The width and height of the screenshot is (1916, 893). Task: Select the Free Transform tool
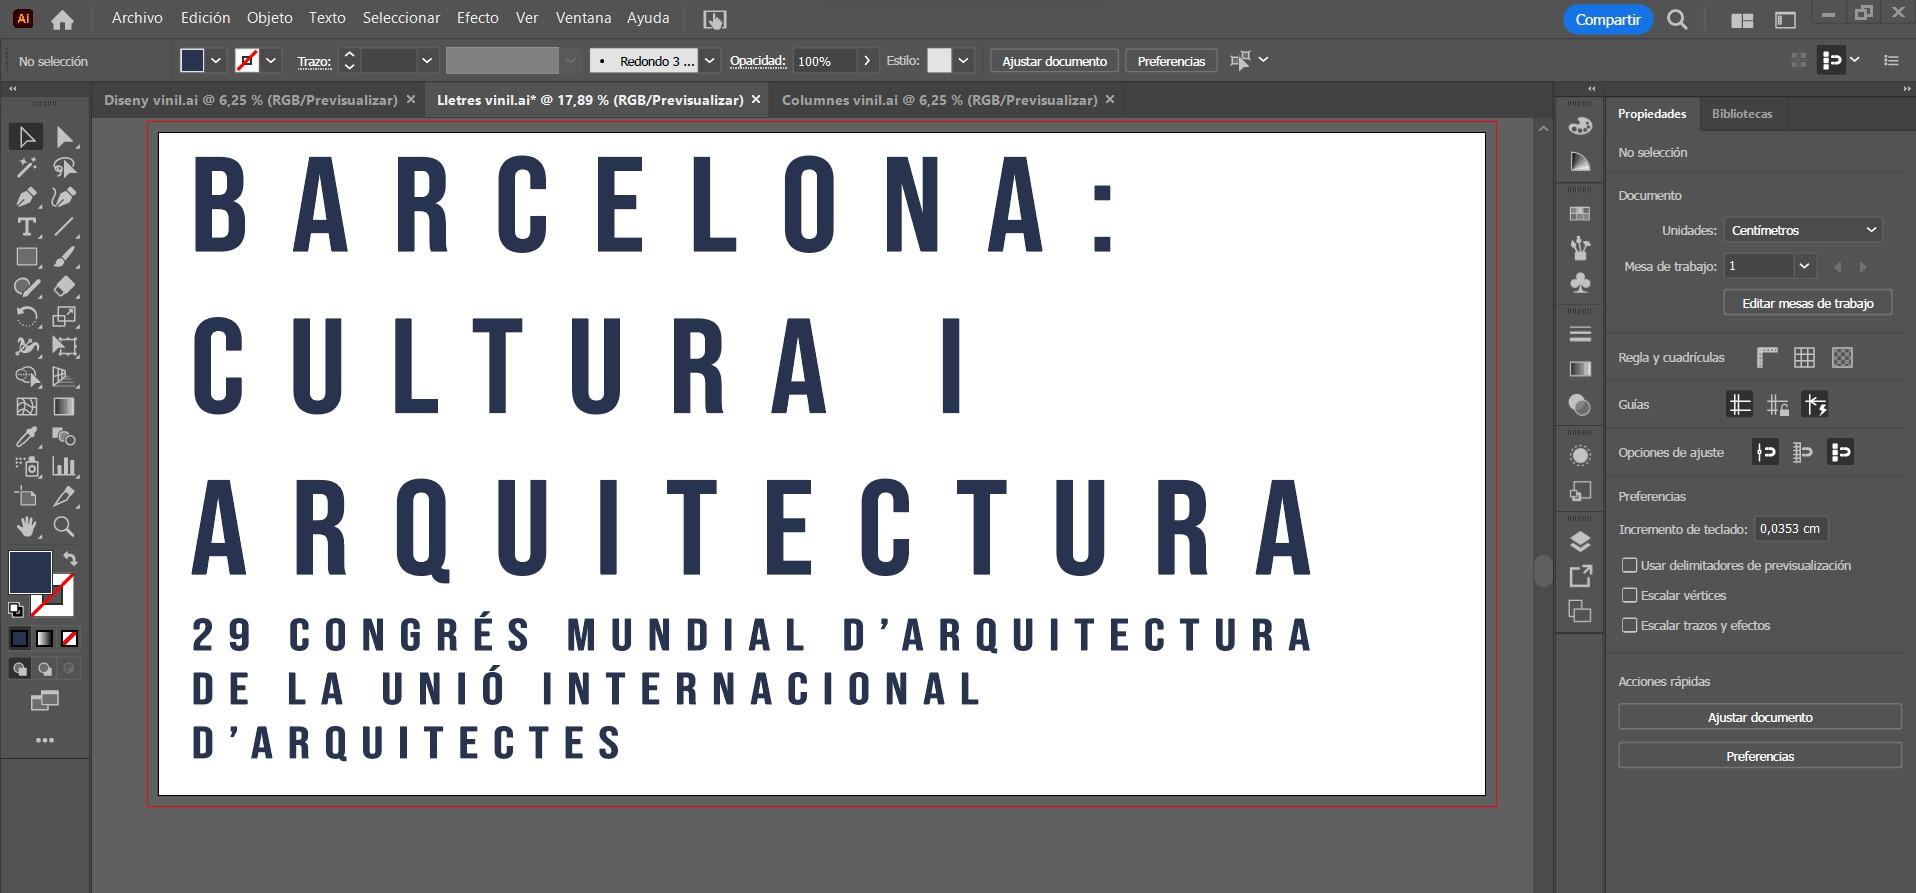click(x=65, y=347)
